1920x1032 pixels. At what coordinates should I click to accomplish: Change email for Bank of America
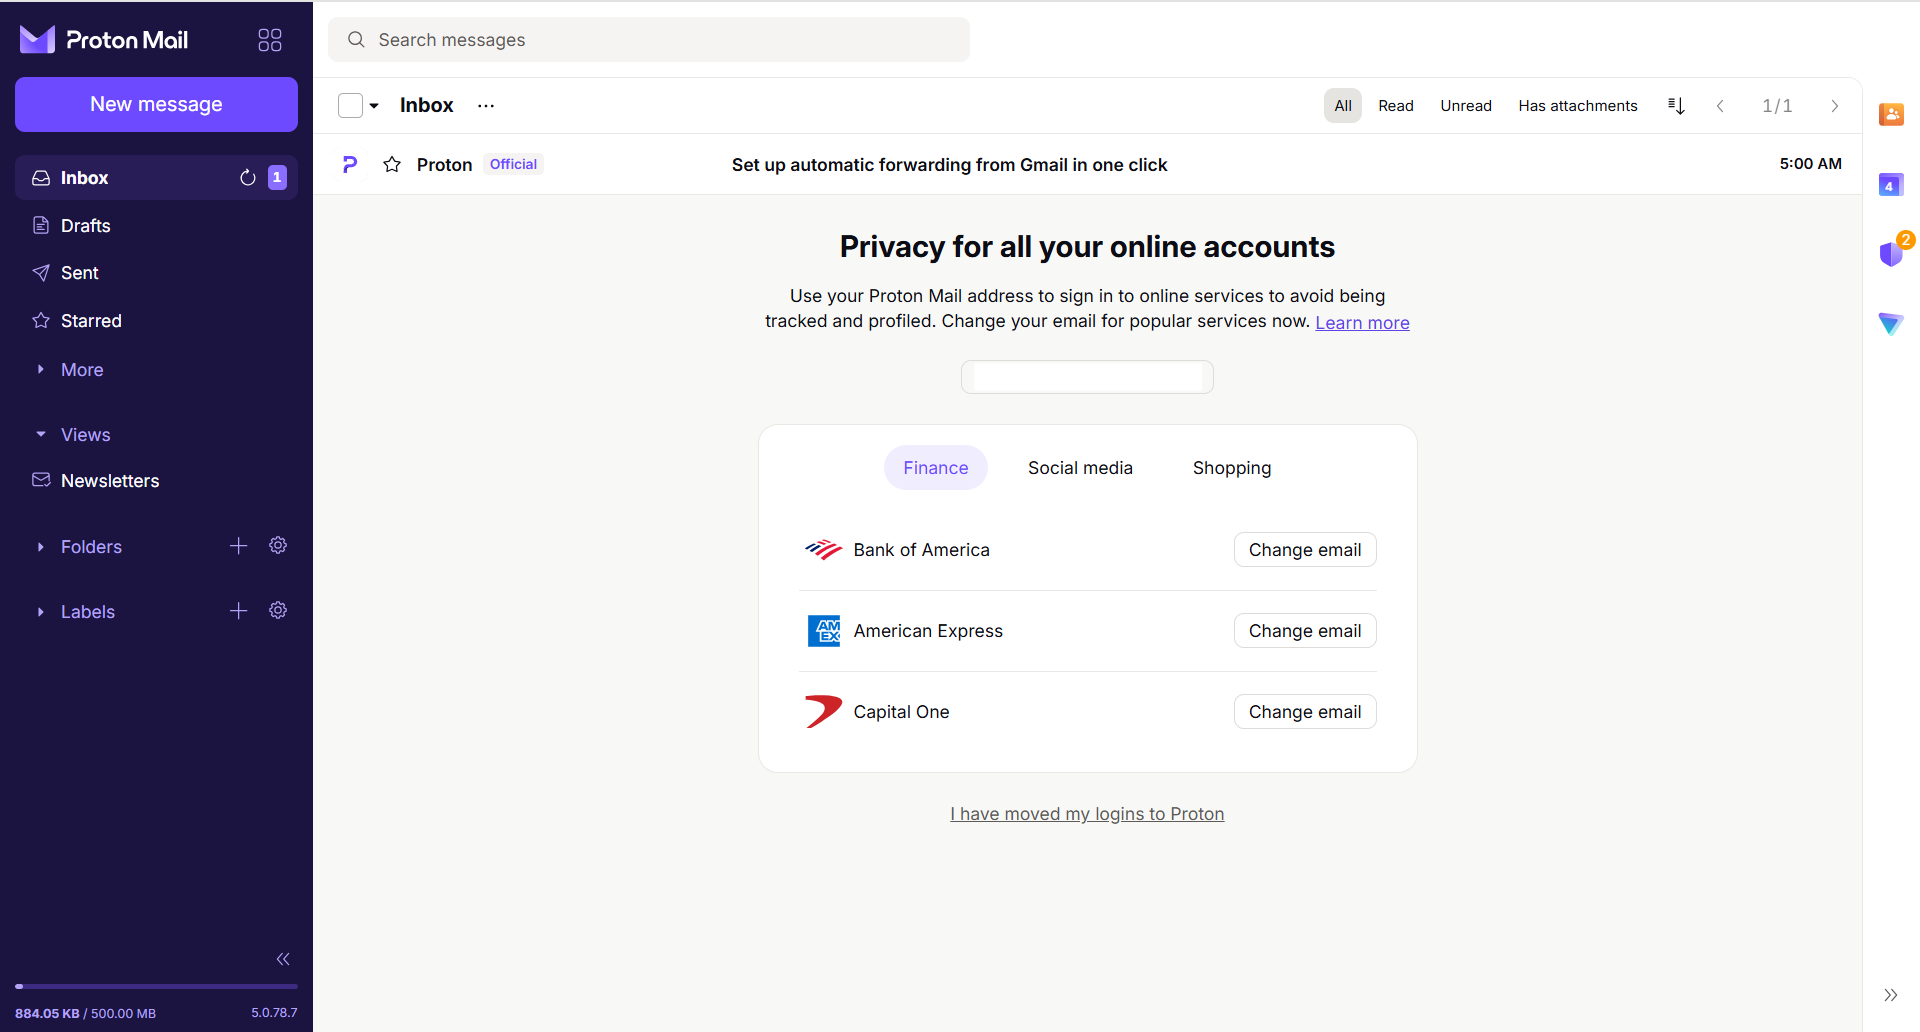(x=1305, y=550)
